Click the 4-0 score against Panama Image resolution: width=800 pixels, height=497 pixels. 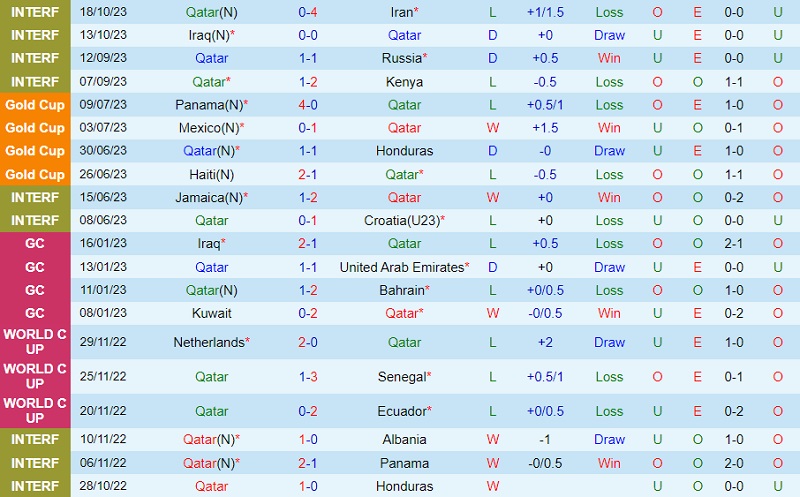(308, 104)
